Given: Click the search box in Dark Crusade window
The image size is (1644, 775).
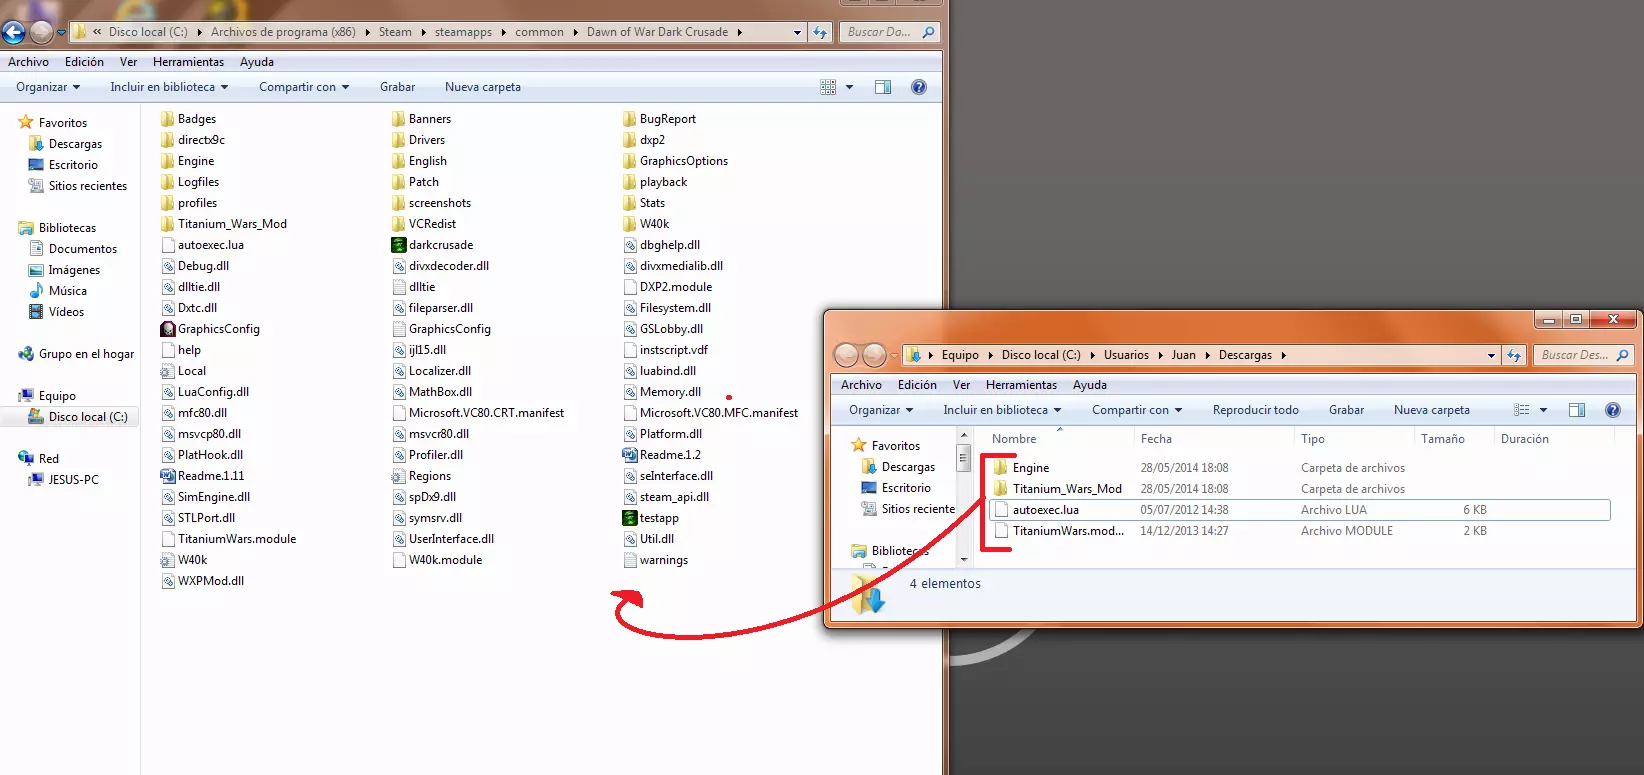Looking at the screenshot, I should 888,32.
